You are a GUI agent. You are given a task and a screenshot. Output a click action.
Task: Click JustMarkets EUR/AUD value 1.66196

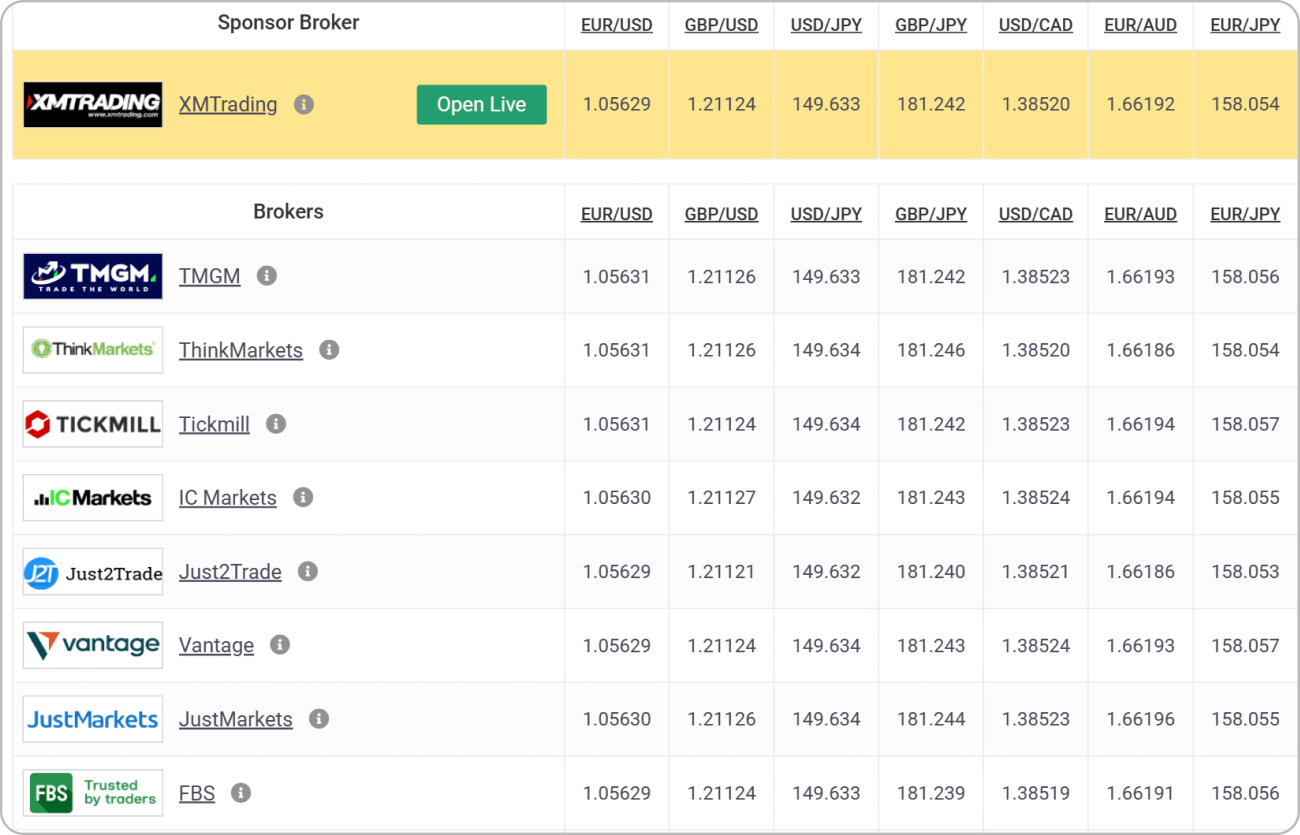point(1141,719)
